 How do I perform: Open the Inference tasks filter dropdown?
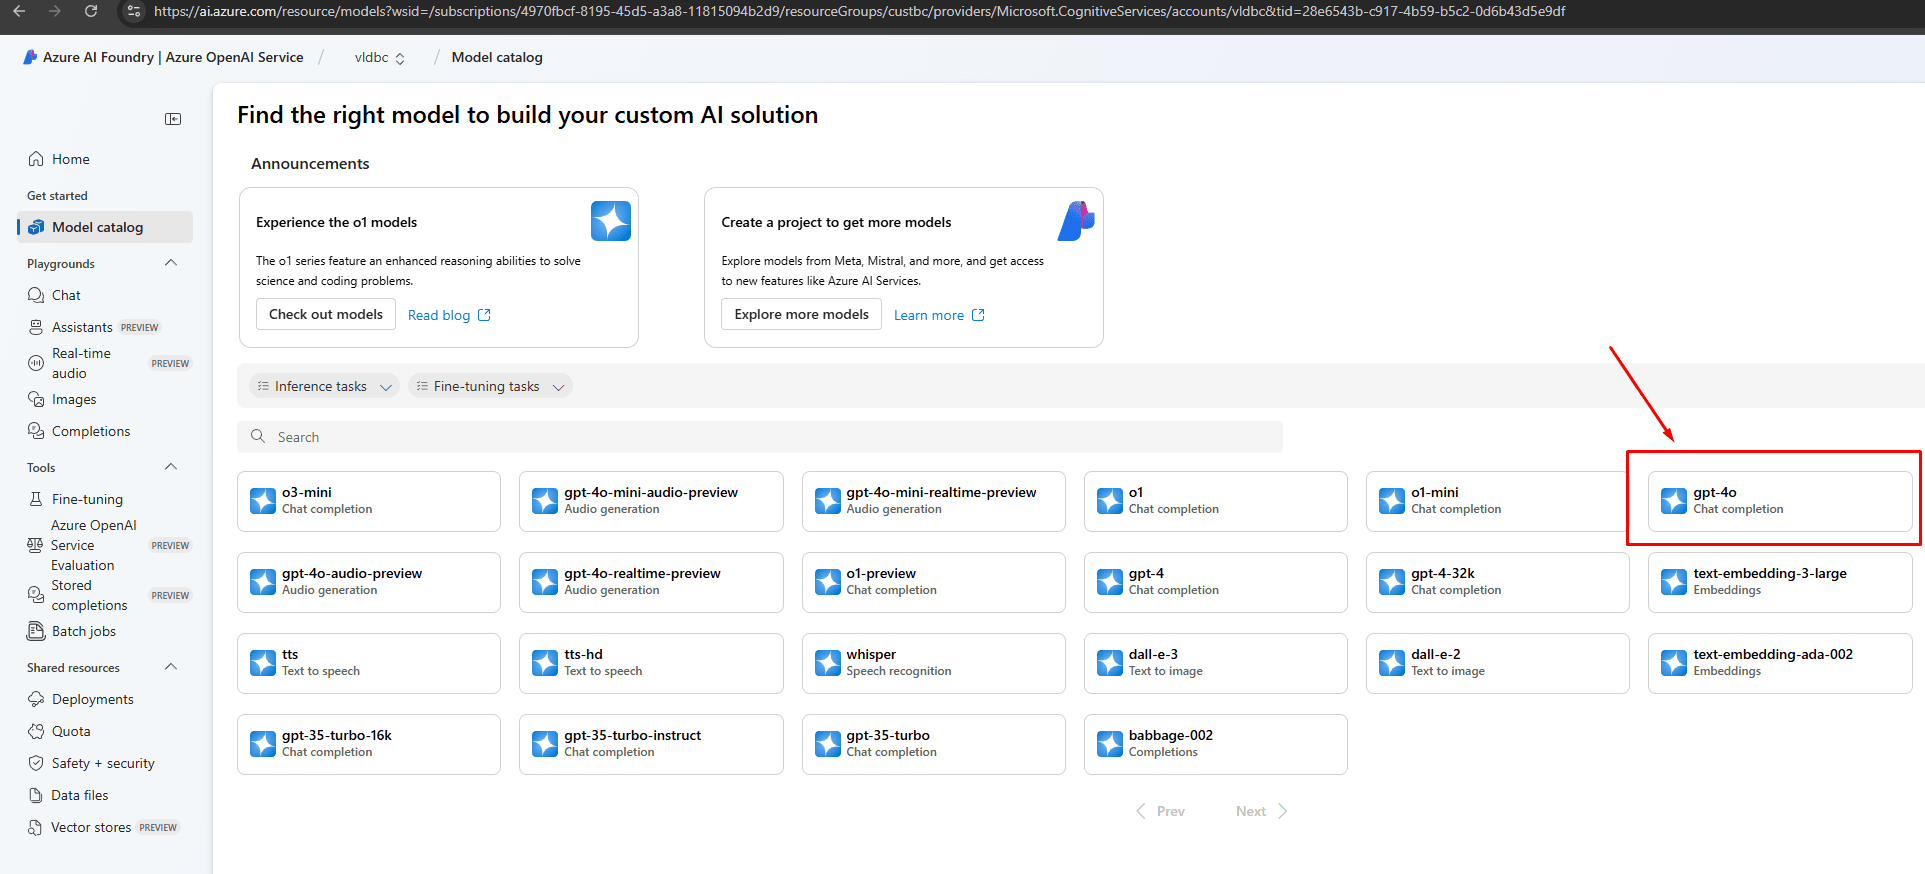pos(324,386)
